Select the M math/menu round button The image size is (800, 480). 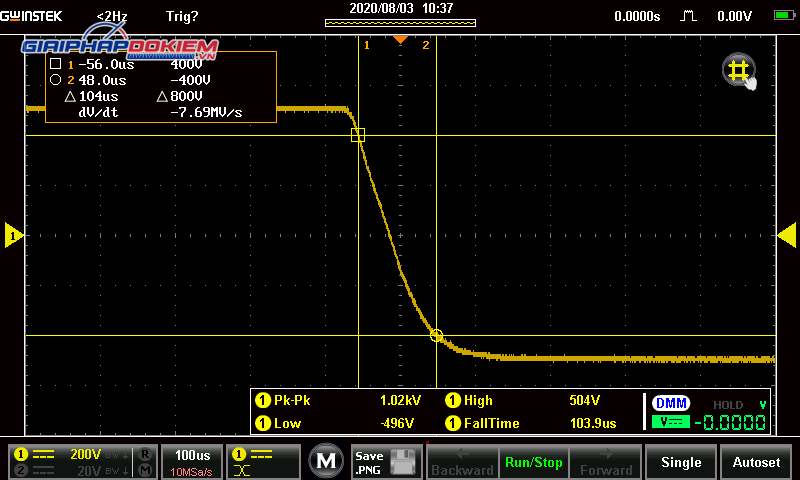(327, 461)
